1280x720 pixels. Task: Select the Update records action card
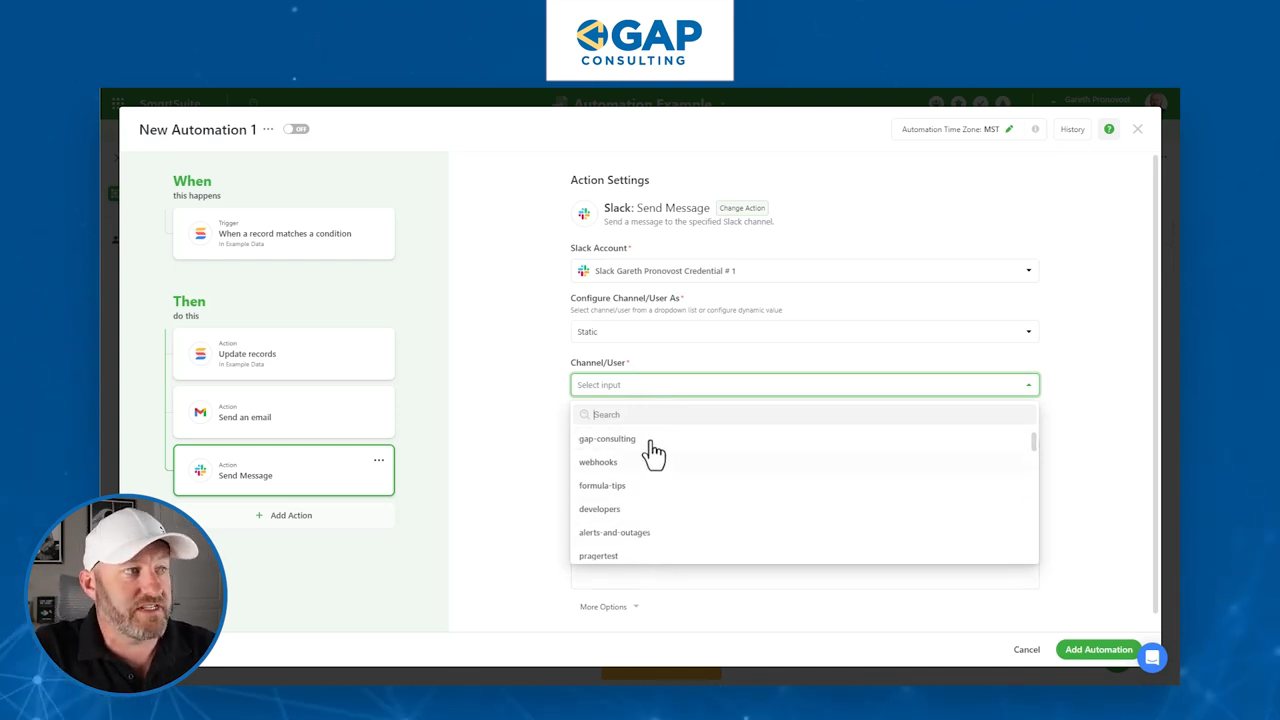284,353
